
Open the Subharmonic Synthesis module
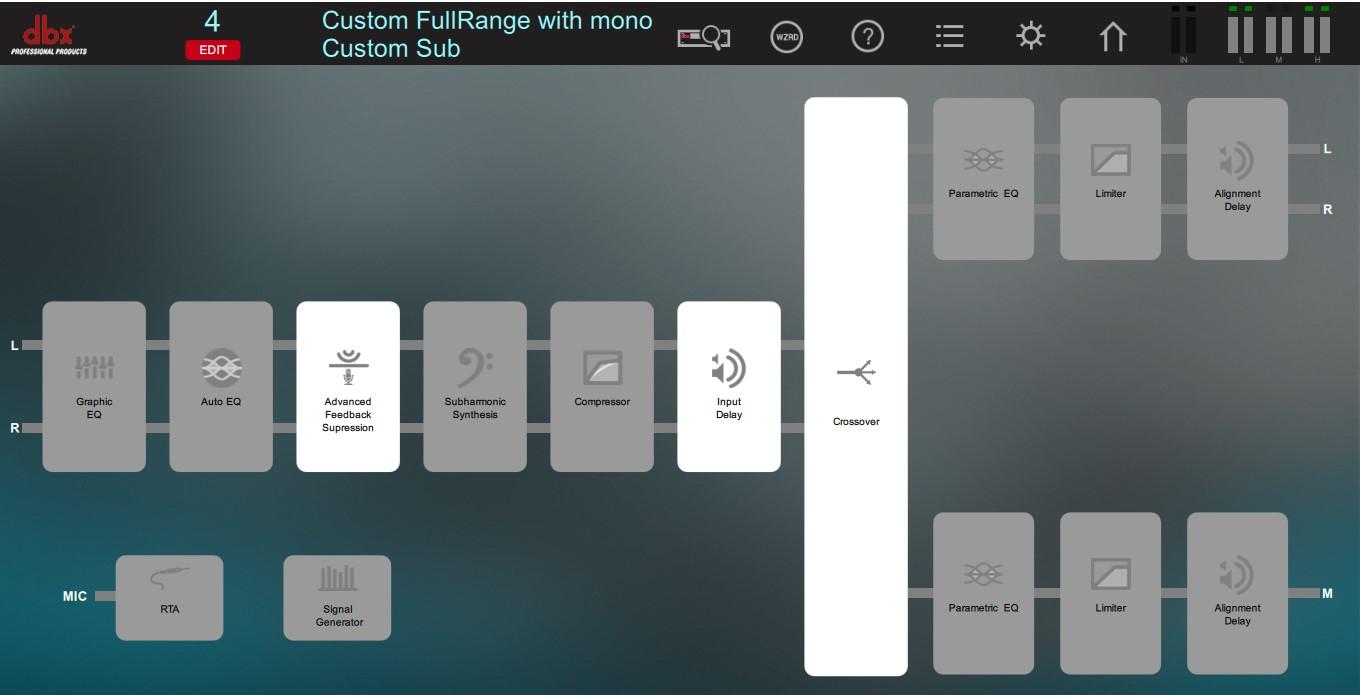tap(475, 386)
